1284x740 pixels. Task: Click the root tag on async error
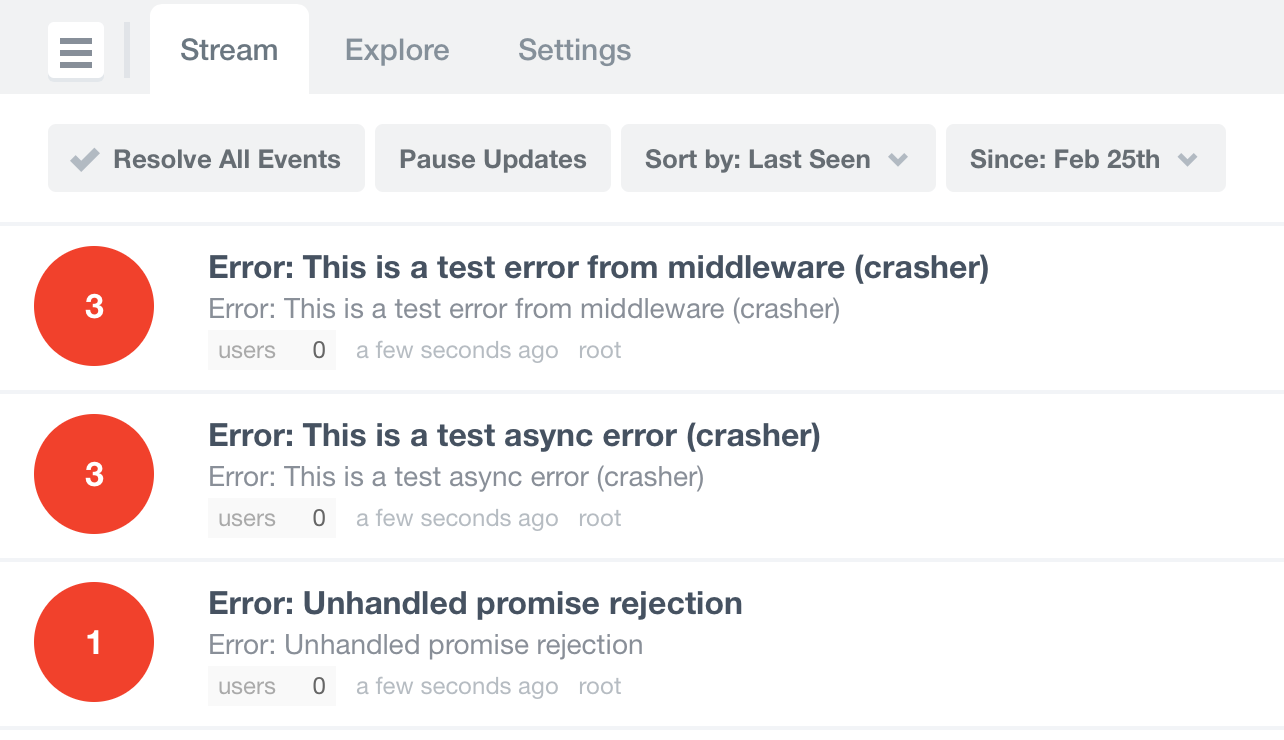[x=600, y=518]
